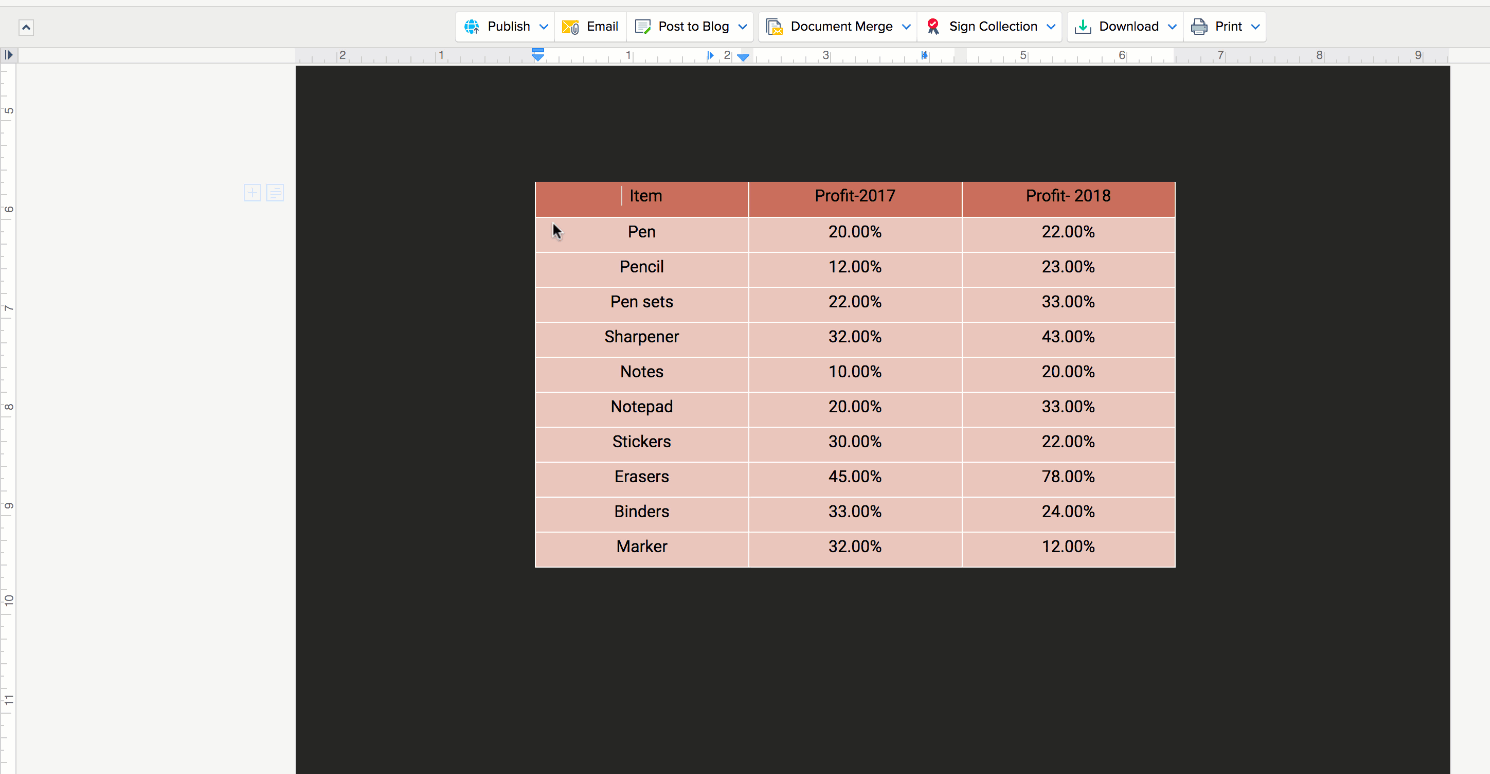The width and height of the screenshot is (1490, 774).
Task: Click the 78.00% cell
Action: point(1069,480)
